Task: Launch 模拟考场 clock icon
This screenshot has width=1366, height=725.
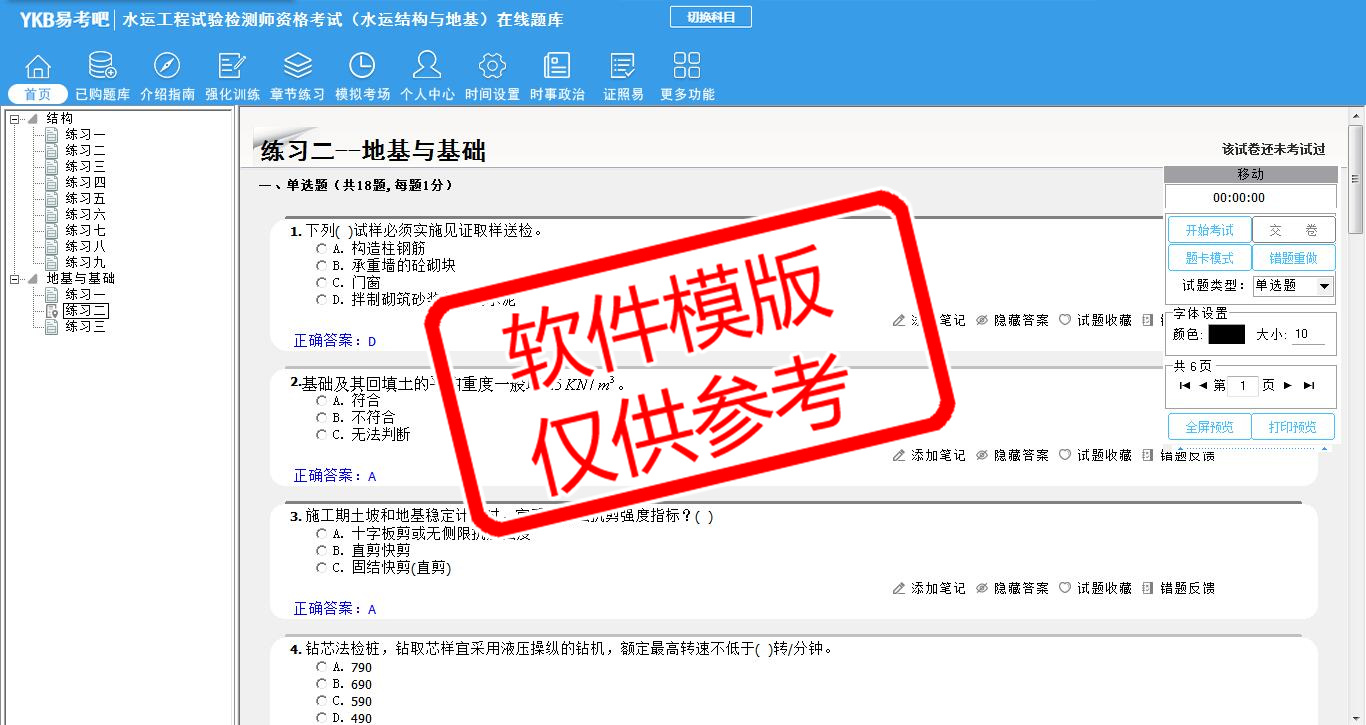Action: (x=362, y=67)
